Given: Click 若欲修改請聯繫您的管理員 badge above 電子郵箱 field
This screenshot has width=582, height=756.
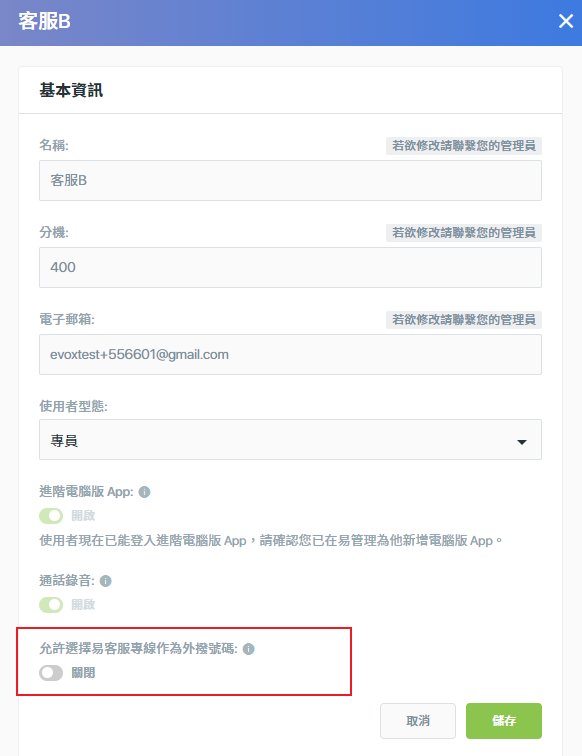Looking at the screenshot, I should [464, 320].
